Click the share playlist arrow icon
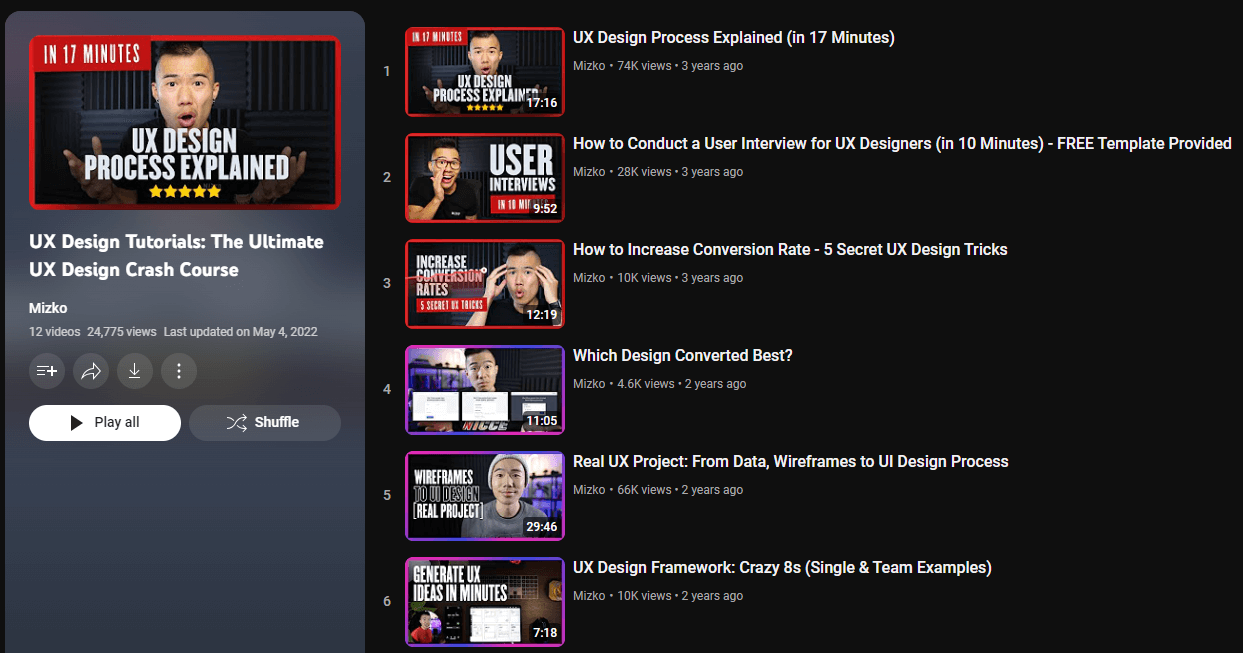This screenshot has width=1243, height=653. point(91,371)
